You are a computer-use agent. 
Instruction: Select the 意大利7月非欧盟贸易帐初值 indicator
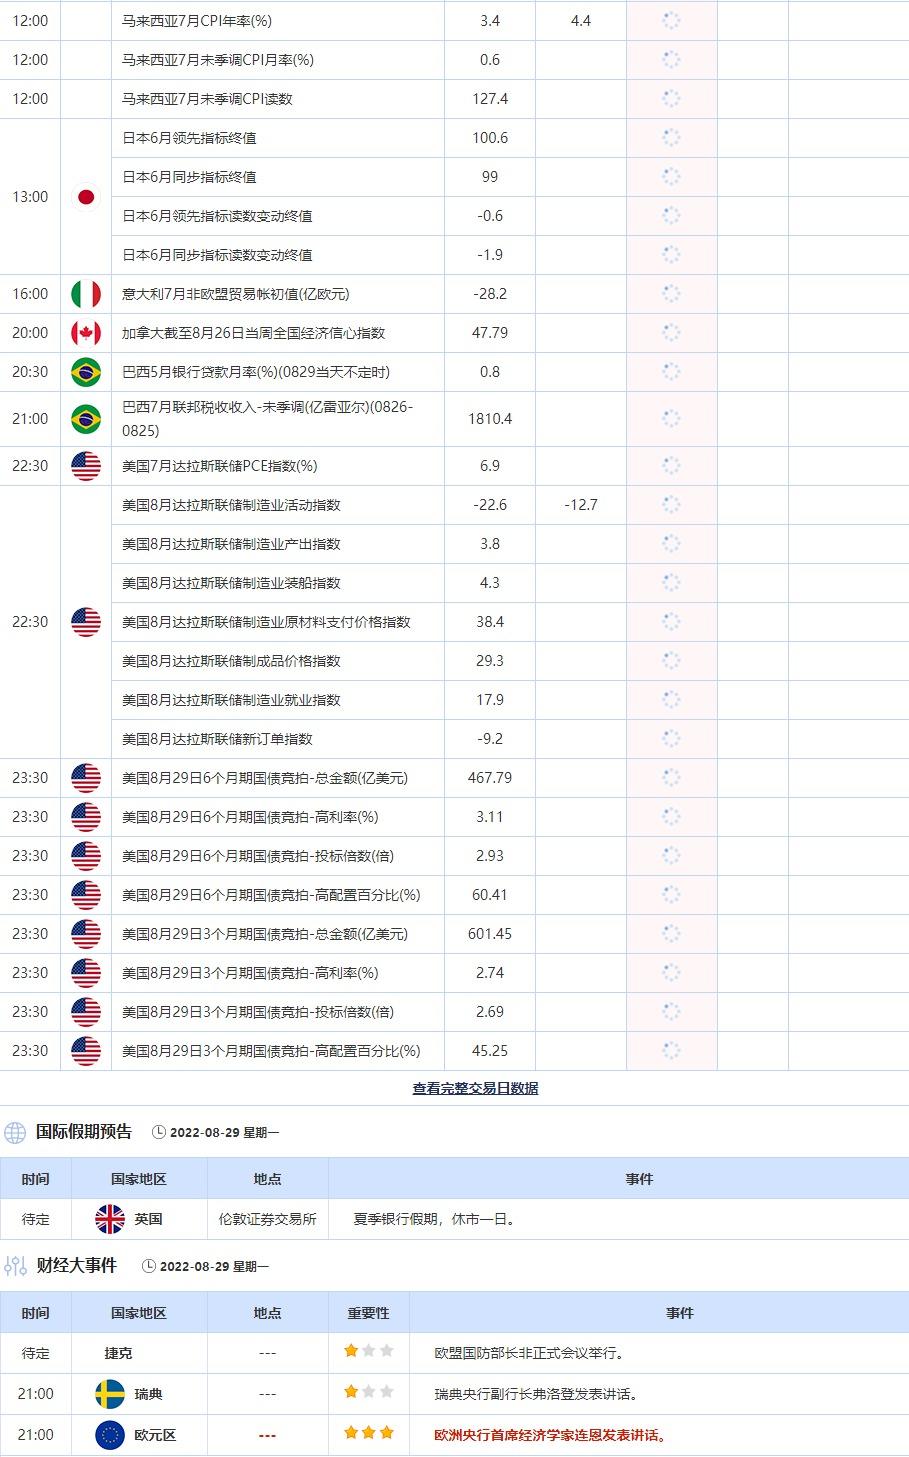pos(235,294)
